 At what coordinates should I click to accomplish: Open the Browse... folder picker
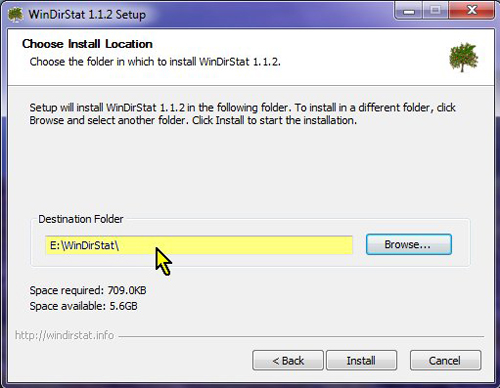point(409,245)
